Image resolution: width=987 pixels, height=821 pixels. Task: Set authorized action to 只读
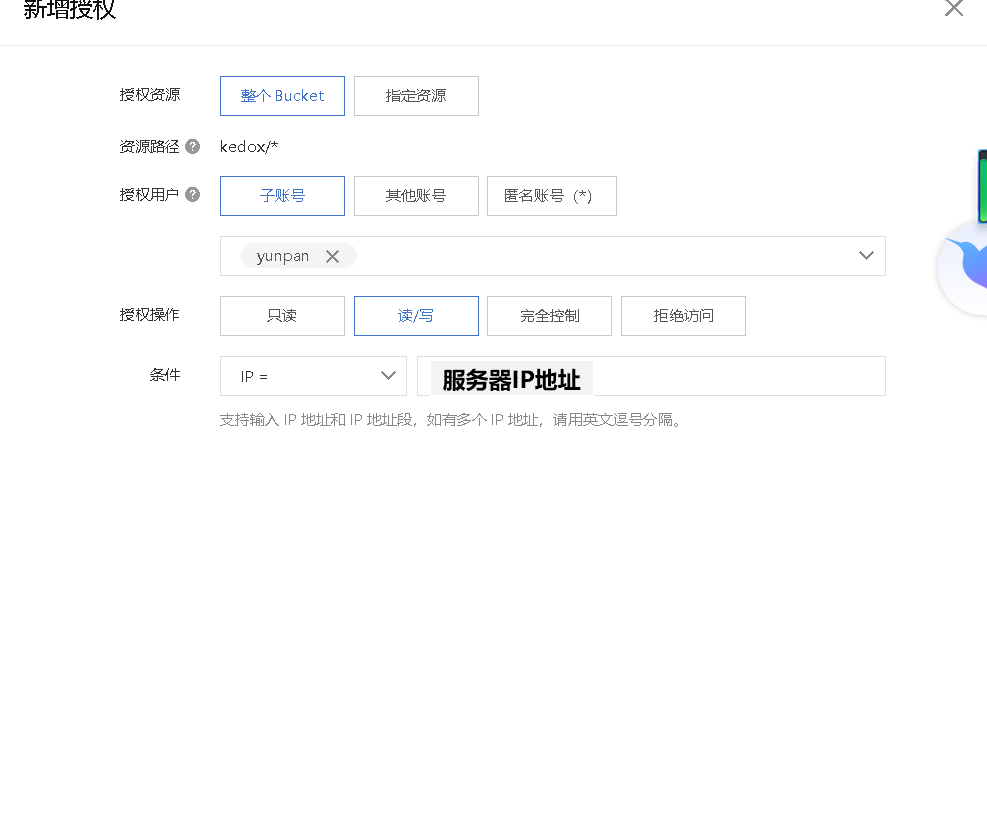[282, 316]
